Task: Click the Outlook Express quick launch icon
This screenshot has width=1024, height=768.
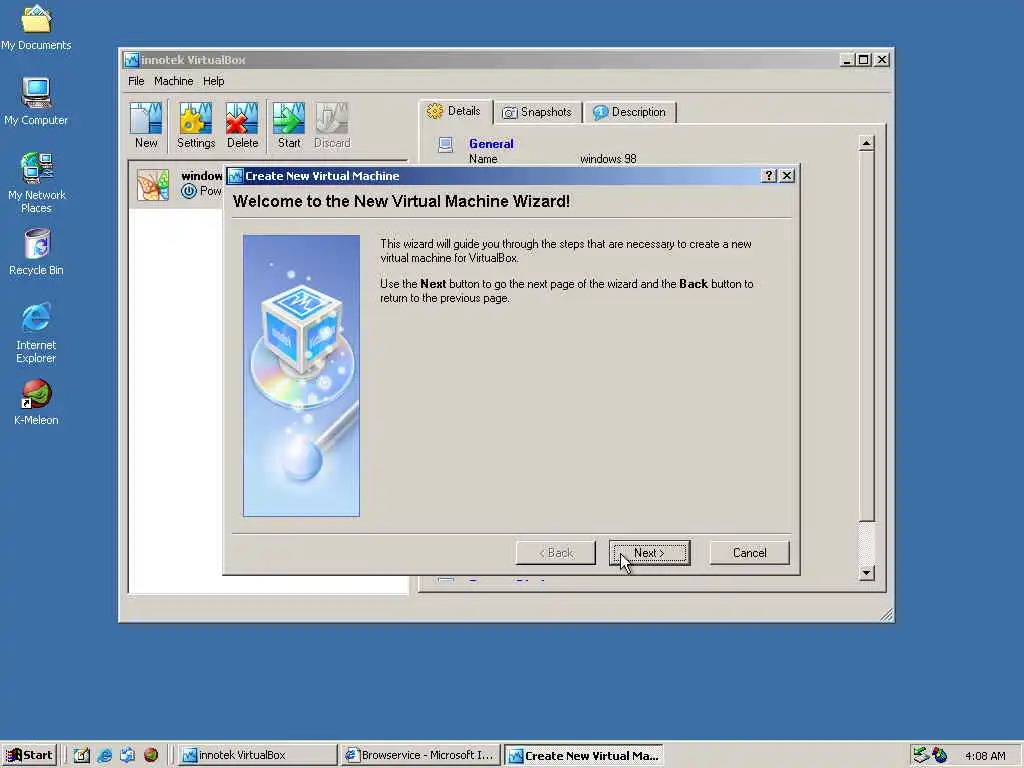Action: [x=127, y=755]
